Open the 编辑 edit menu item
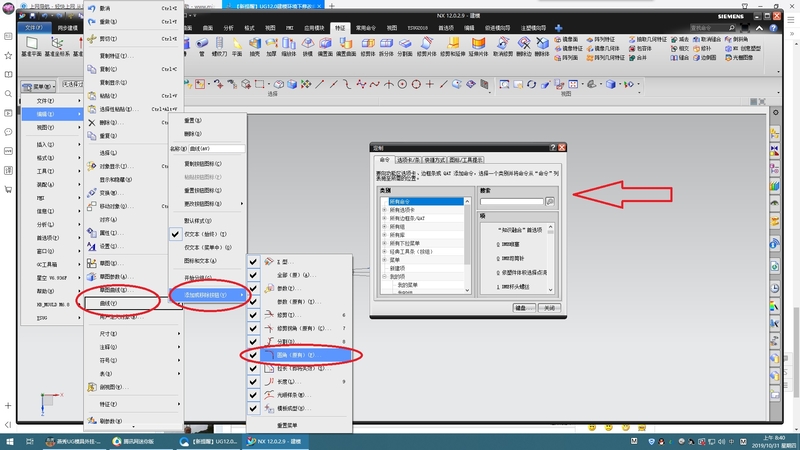Viewport: 800px width, 450px height. tap(52, 114)
